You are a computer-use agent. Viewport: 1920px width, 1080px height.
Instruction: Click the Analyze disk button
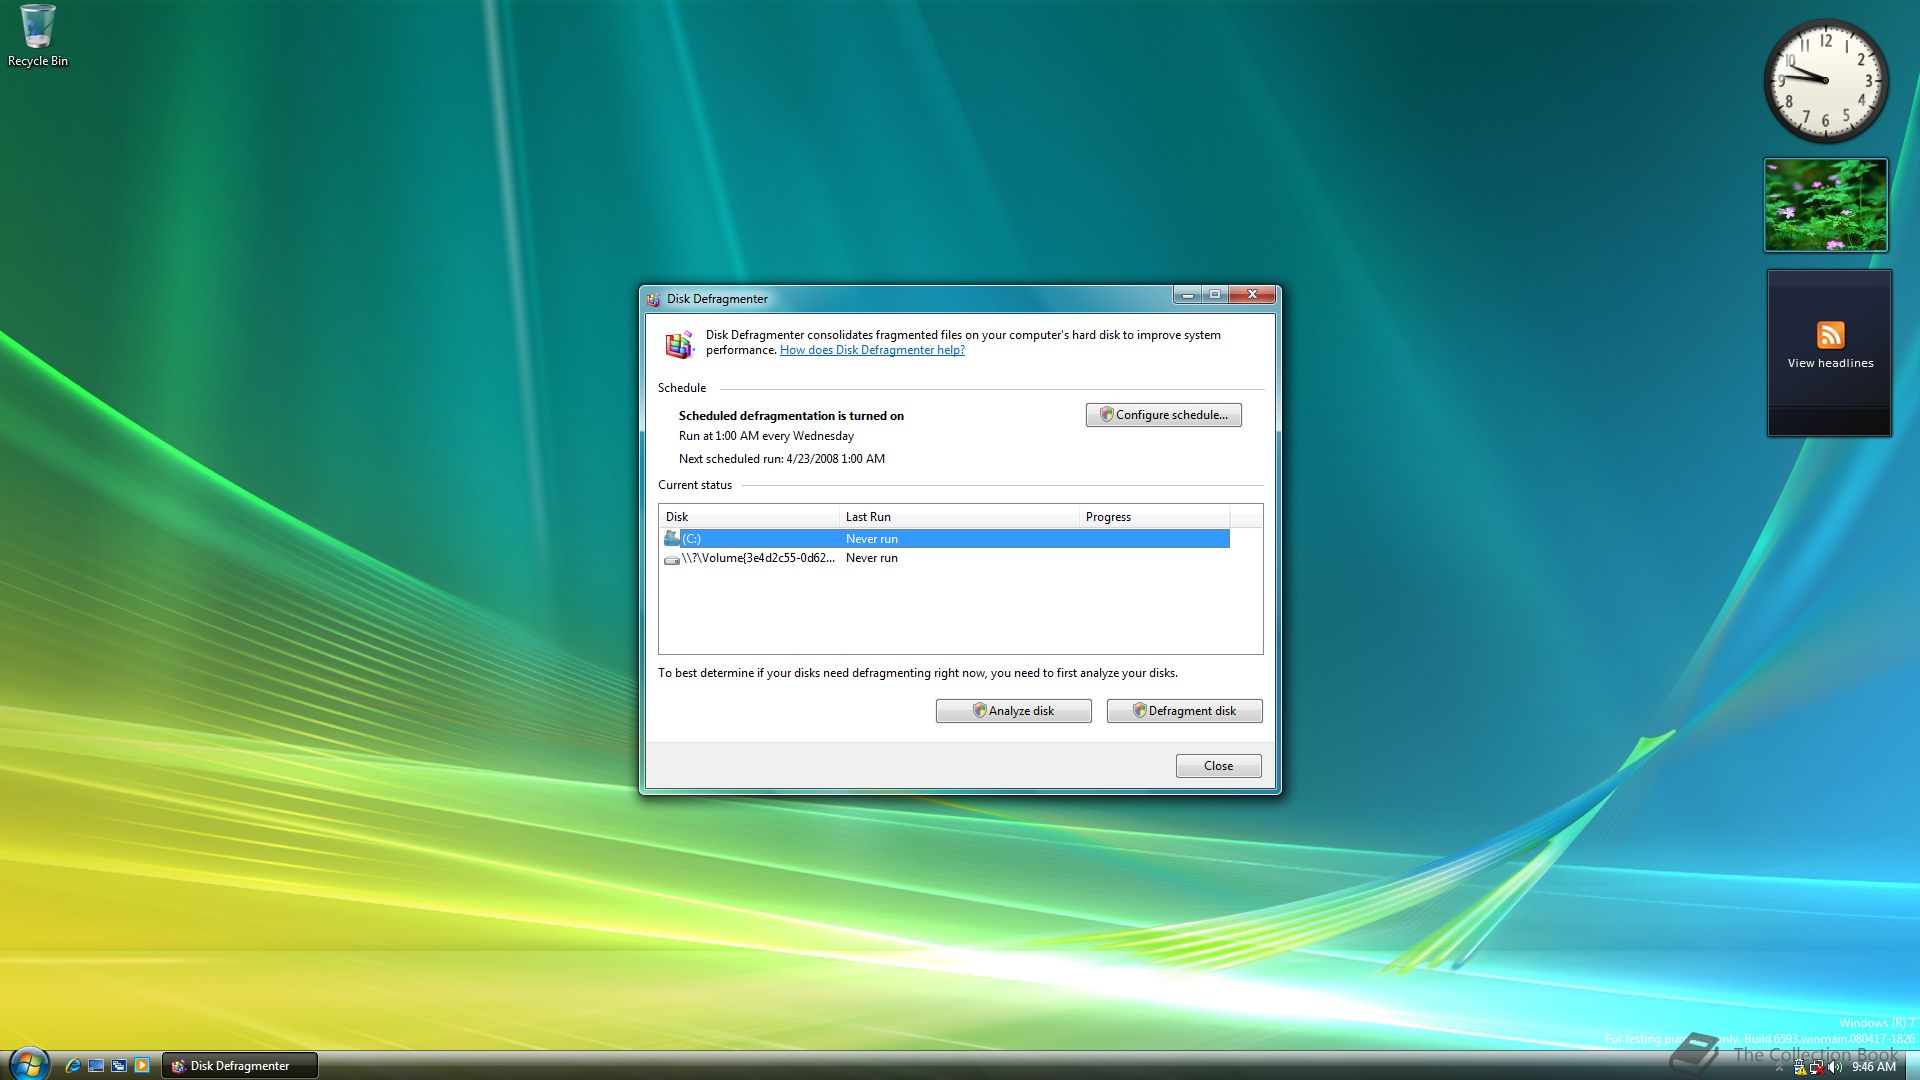coord(1013,711)
